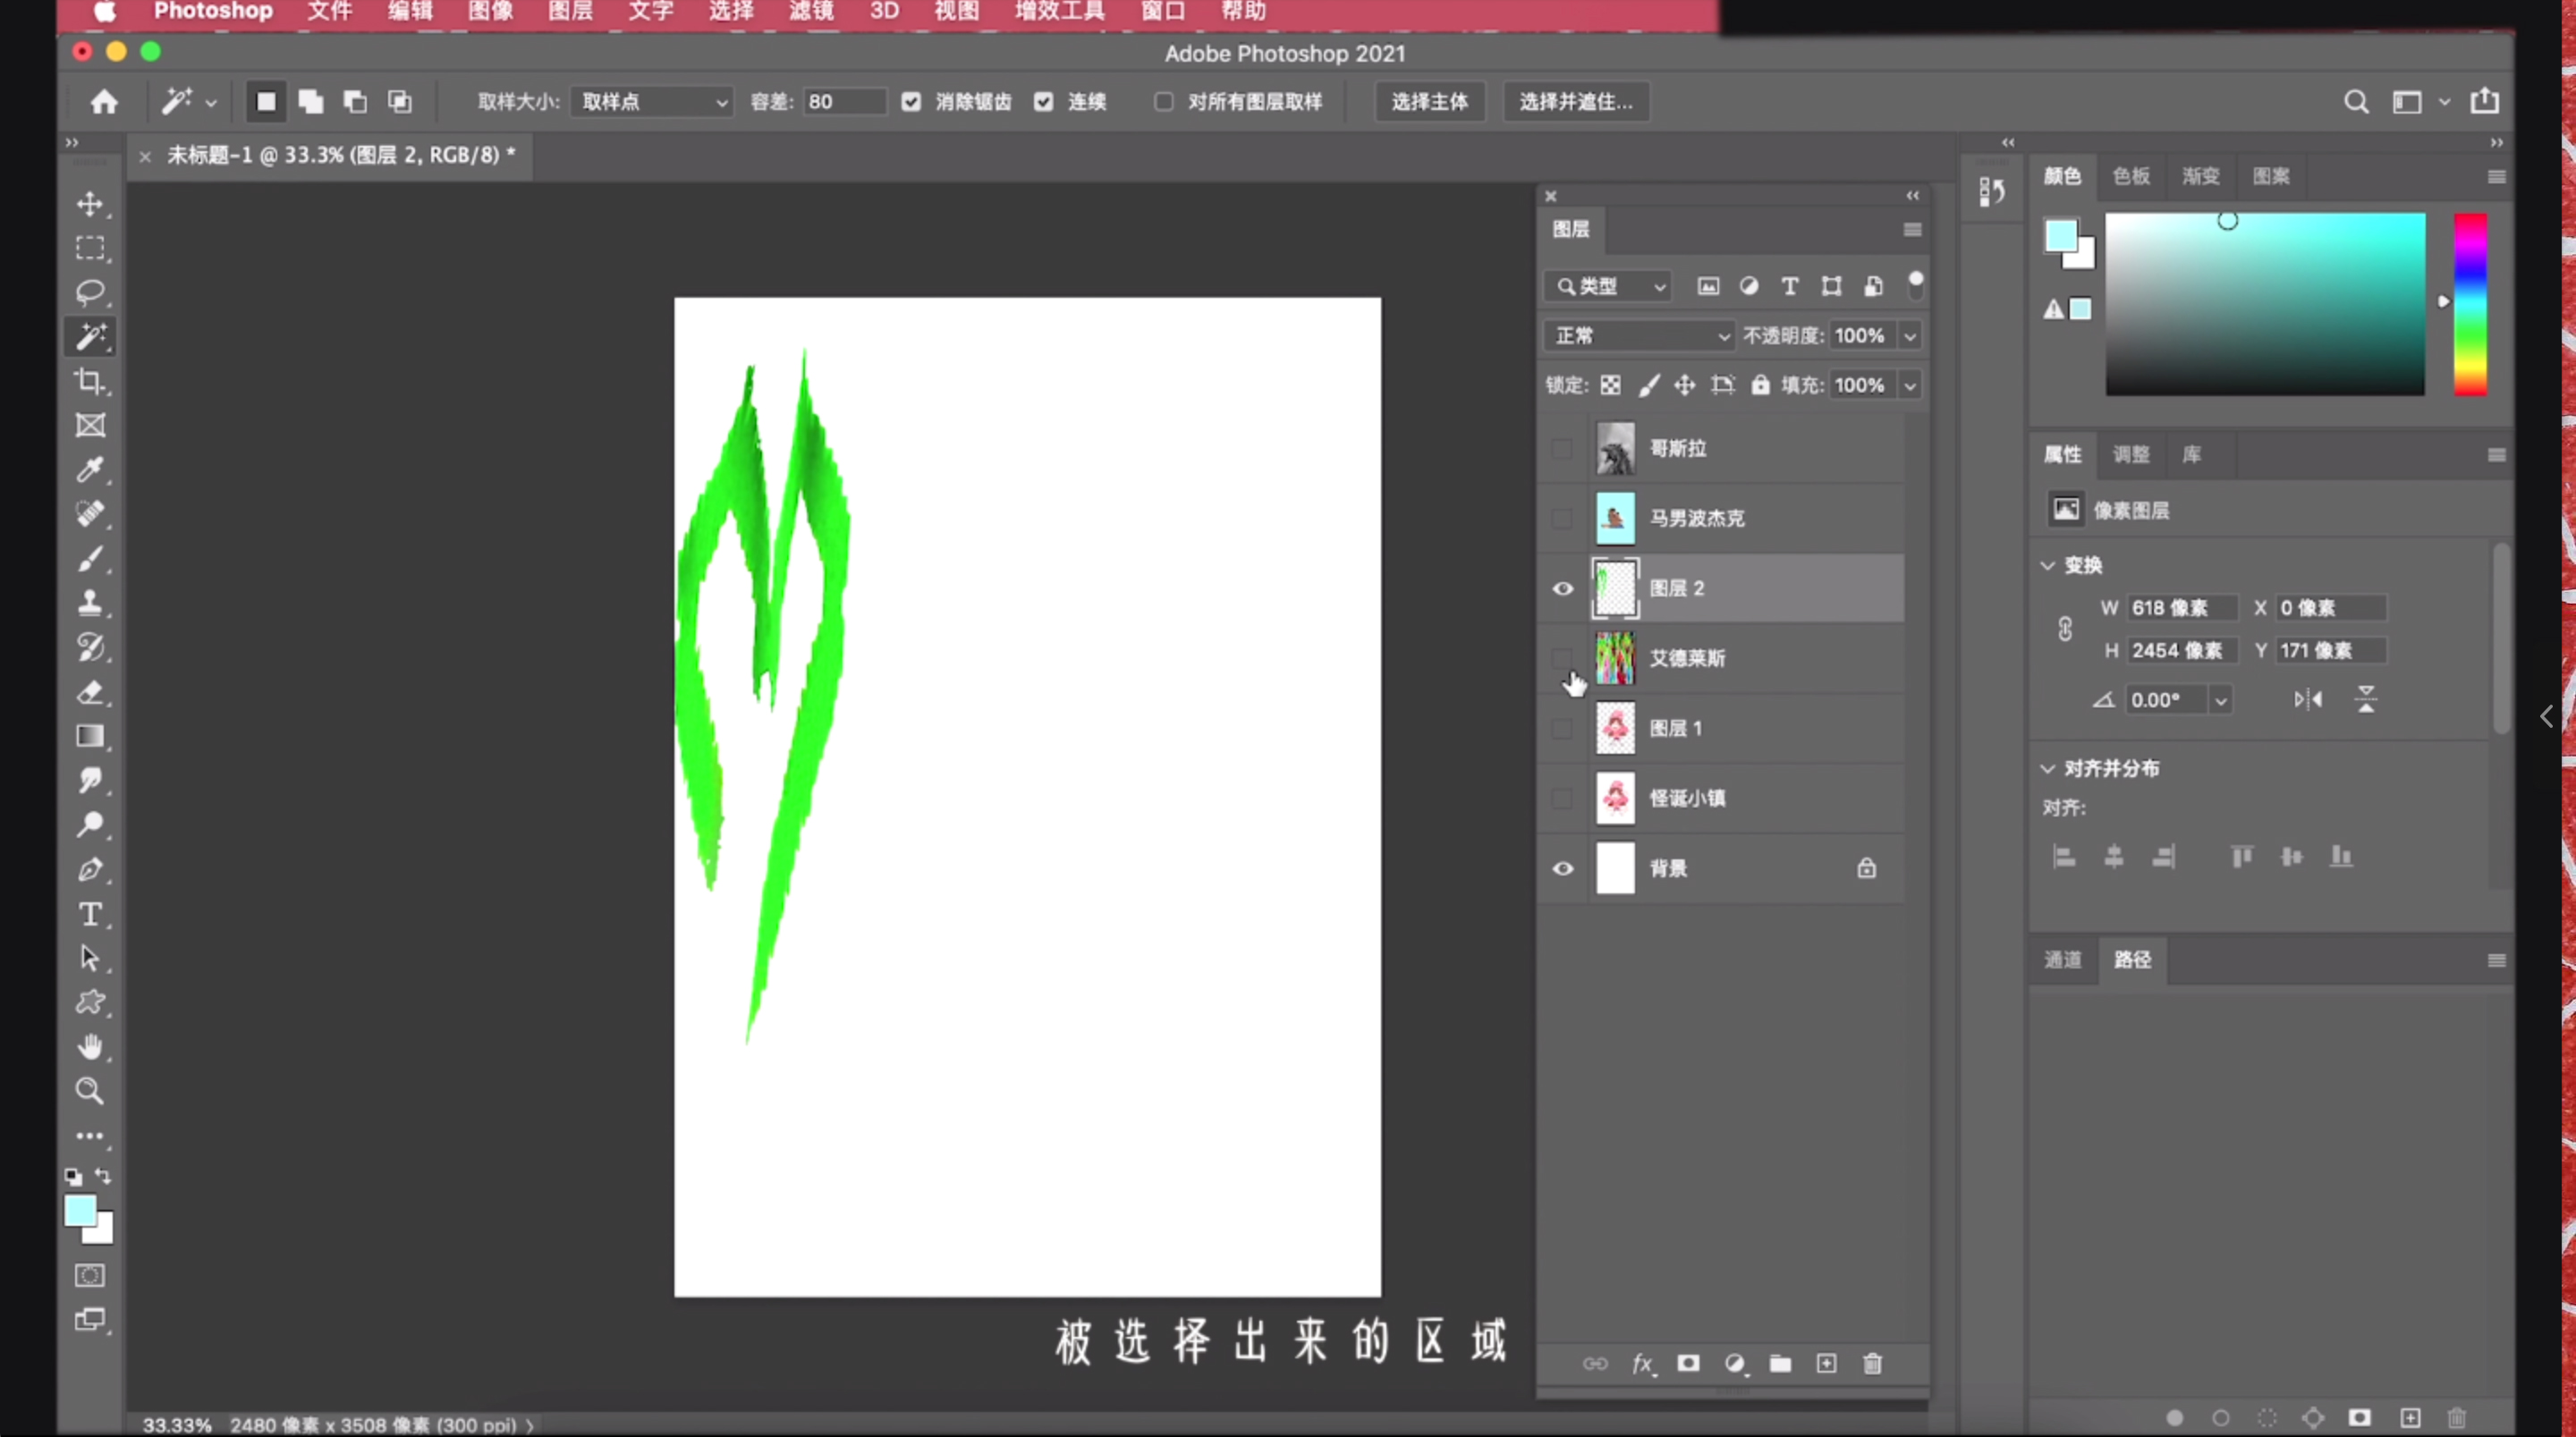Open the 取样点 sample size dropdown
Screen dimensions: 2576x1437
pos(652,102)
